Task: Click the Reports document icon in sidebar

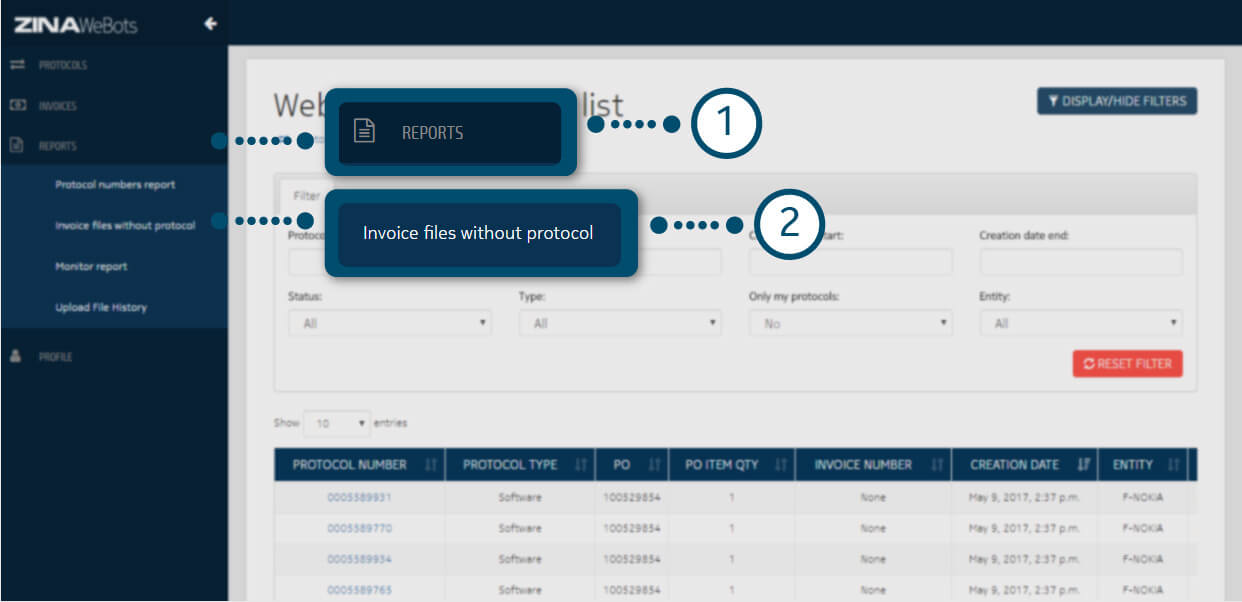Action: pos(16,145)
